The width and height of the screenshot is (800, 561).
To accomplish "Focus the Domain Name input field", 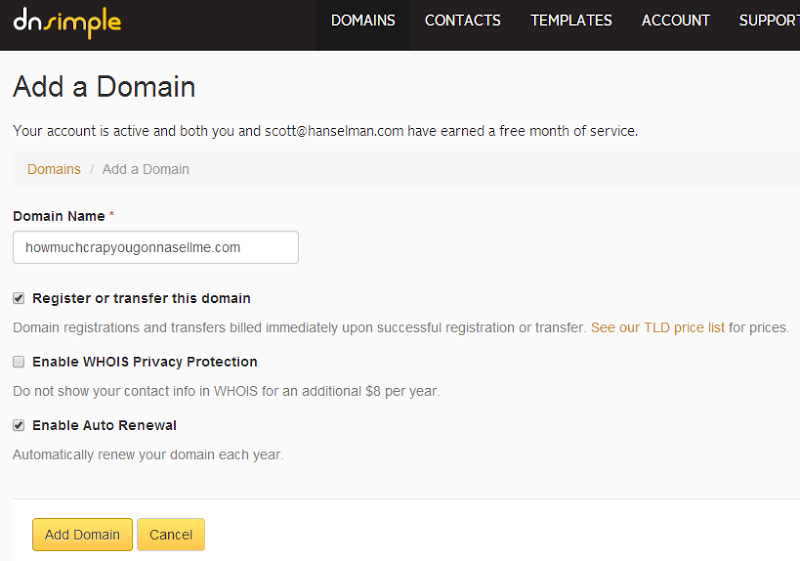I will 156,247.
